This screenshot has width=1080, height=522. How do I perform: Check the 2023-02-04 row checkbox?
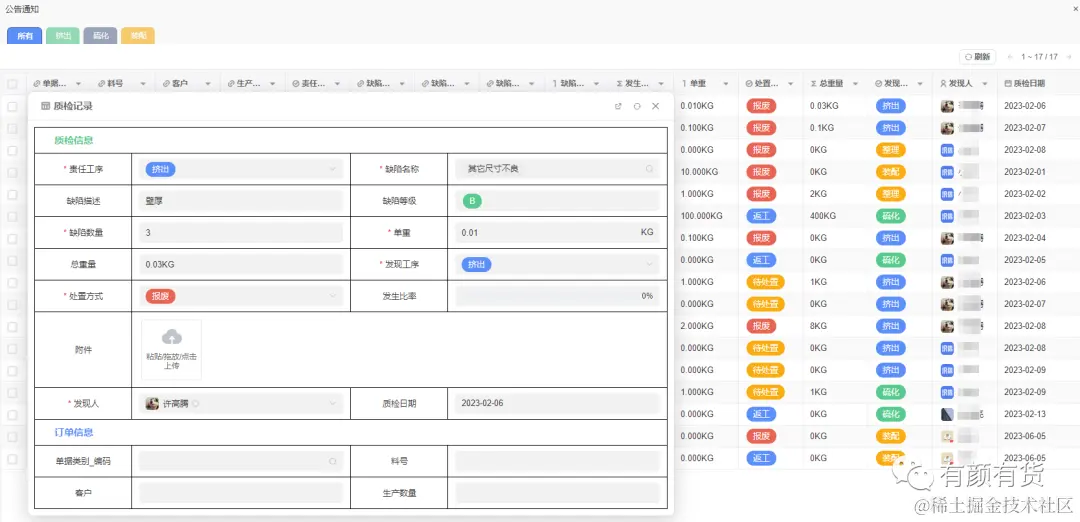click(12, 238)
